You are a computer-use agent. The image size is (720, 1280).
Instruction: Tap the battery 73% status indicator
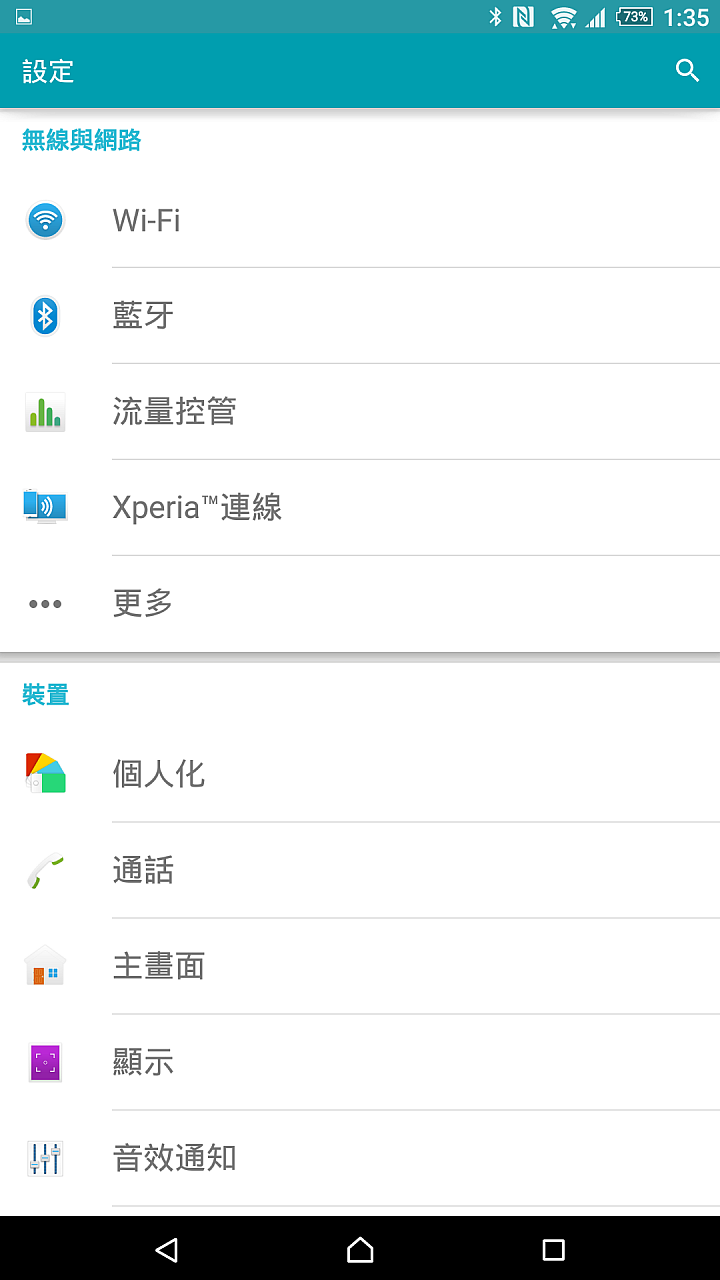click(x=636, y=17)
